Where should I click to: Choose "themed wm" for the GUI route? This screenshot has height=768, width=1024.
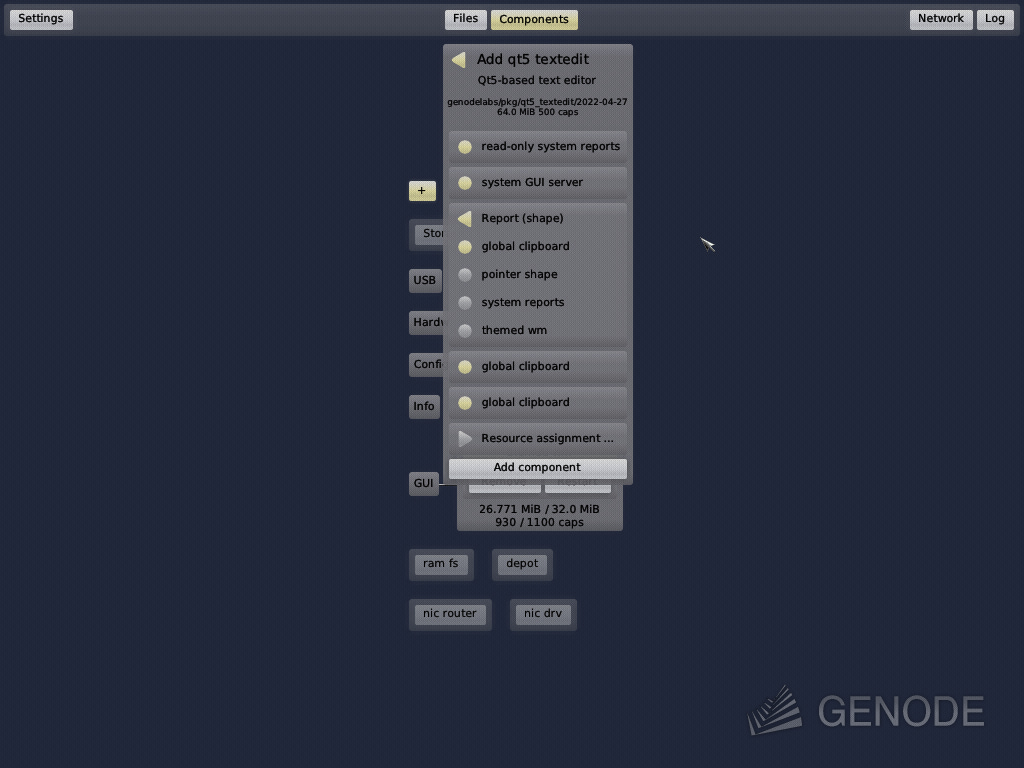(513, 330)
